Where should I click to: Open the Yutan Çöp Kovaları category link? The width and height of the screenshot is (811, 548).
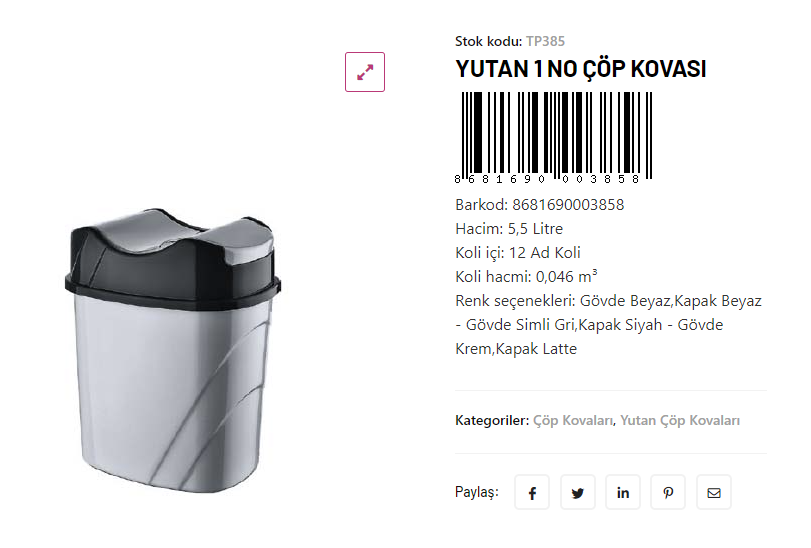(x=680, y=421)
